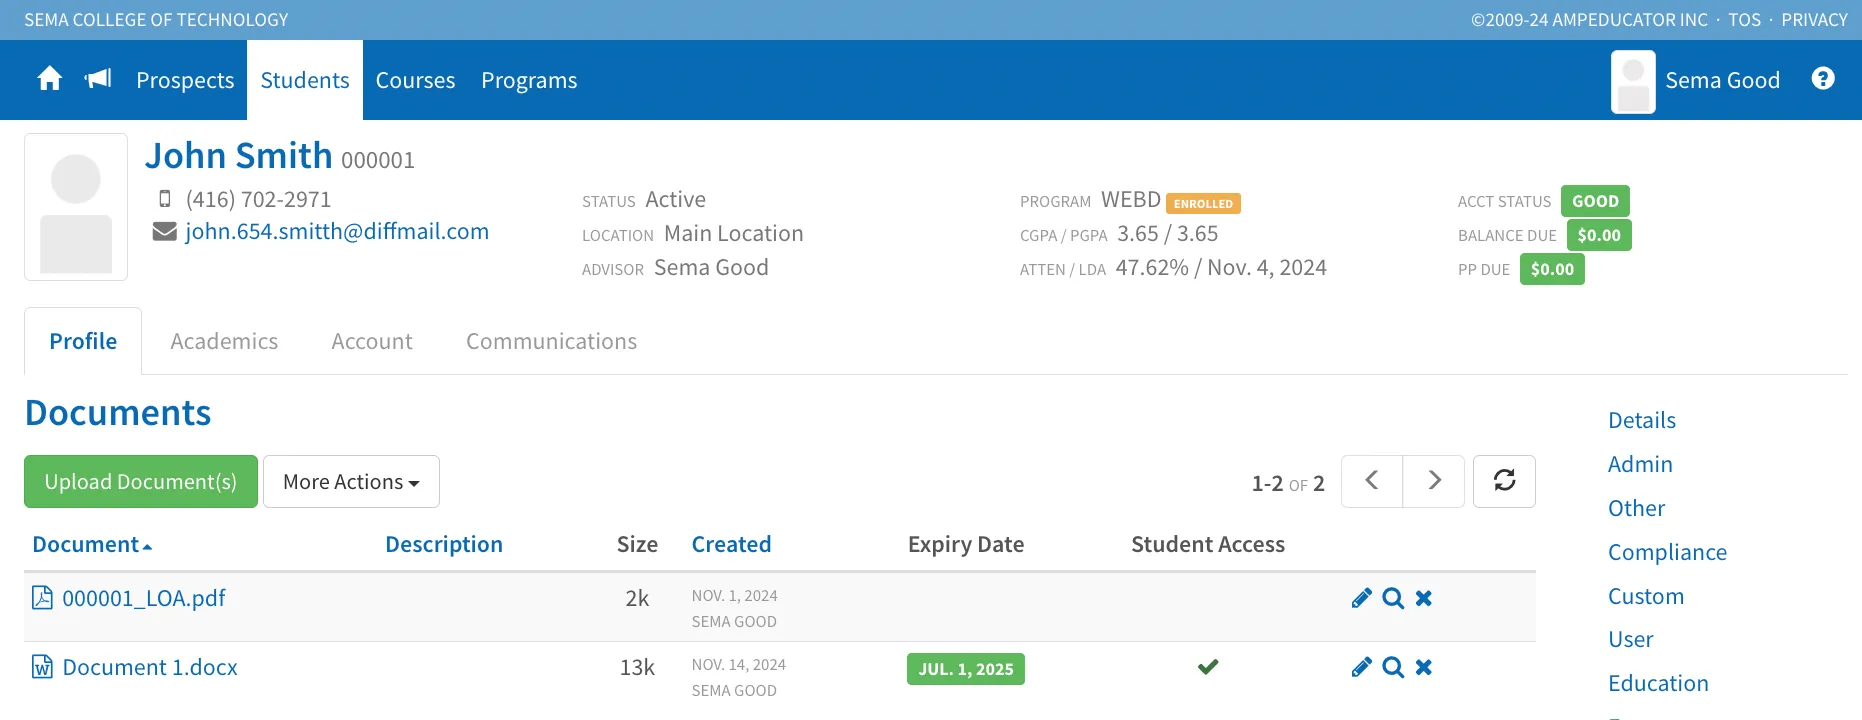Click Upload Document(s) button
The image size is (1862, 720).
click(x=141, y=481)
